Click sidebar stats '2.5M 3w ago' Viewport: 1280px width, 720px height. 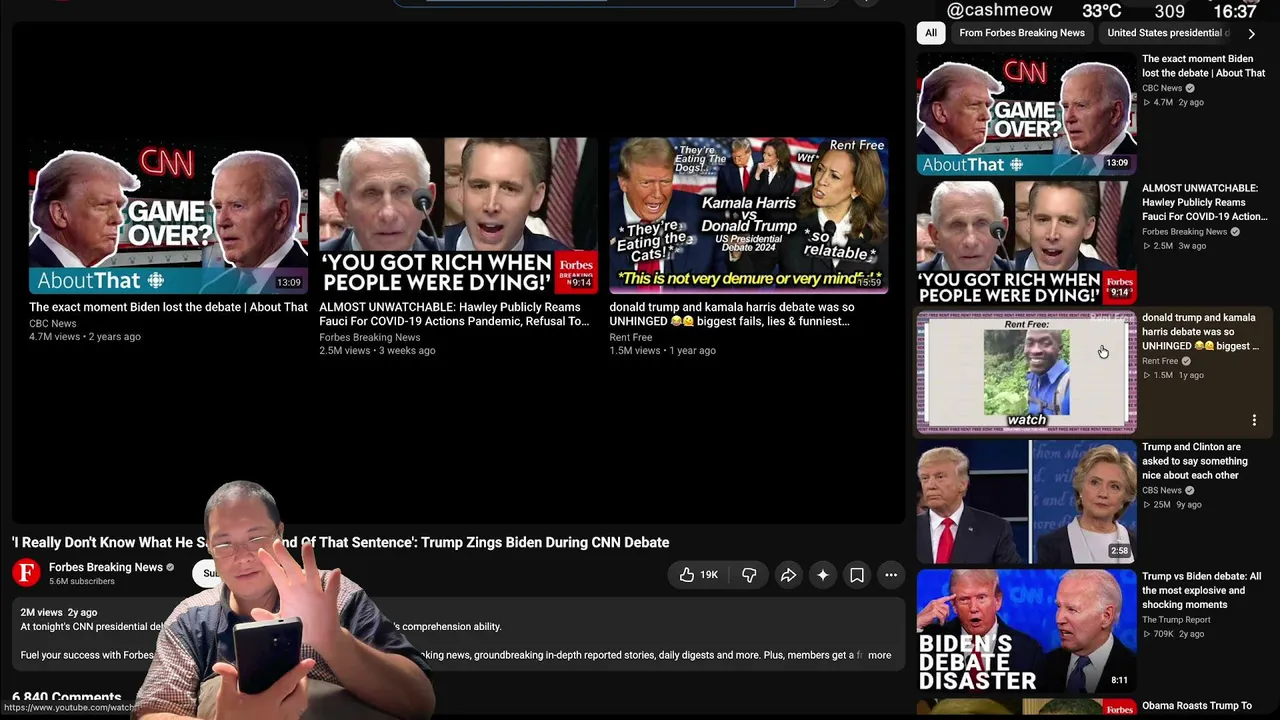click(x=1174, y=246)
